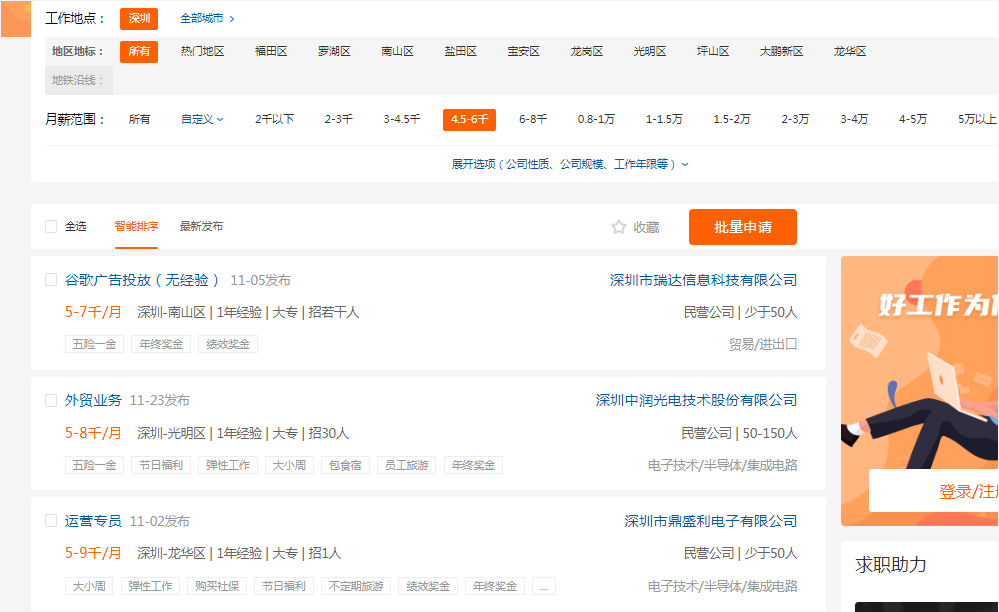
Task: Switch to the 最新发布 sorting tab
Action: point(202,226)
